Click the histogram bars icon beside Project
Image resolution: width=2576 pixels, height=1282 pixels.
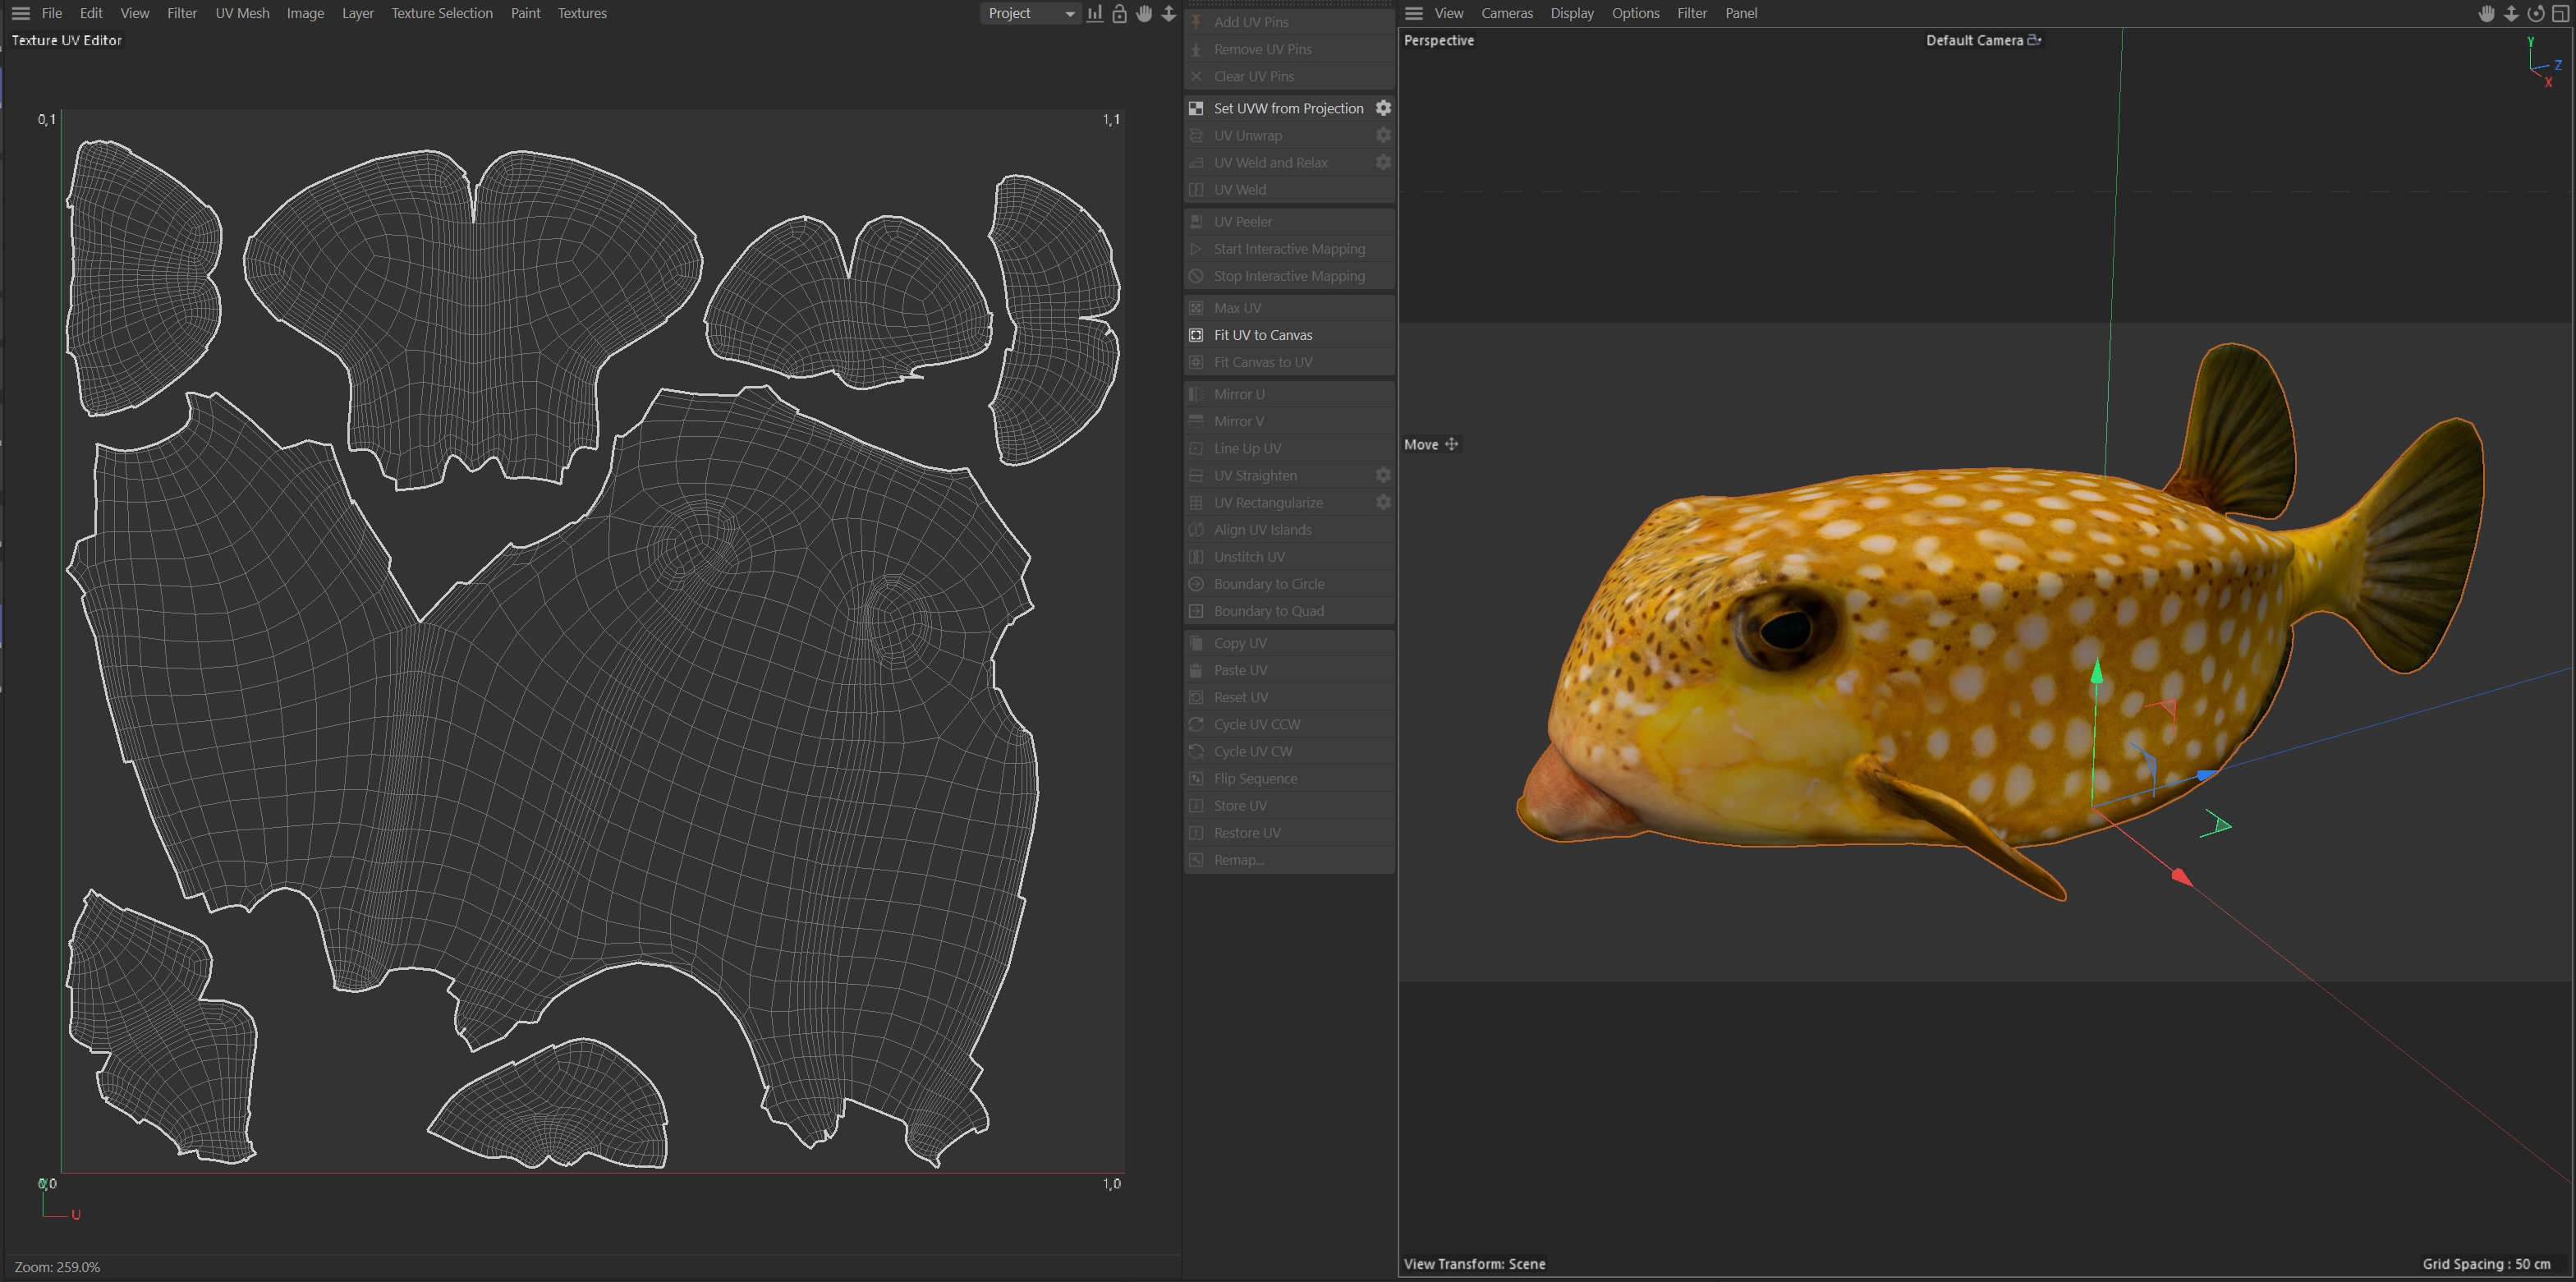pyautogui.click(x=1095, y=13)
